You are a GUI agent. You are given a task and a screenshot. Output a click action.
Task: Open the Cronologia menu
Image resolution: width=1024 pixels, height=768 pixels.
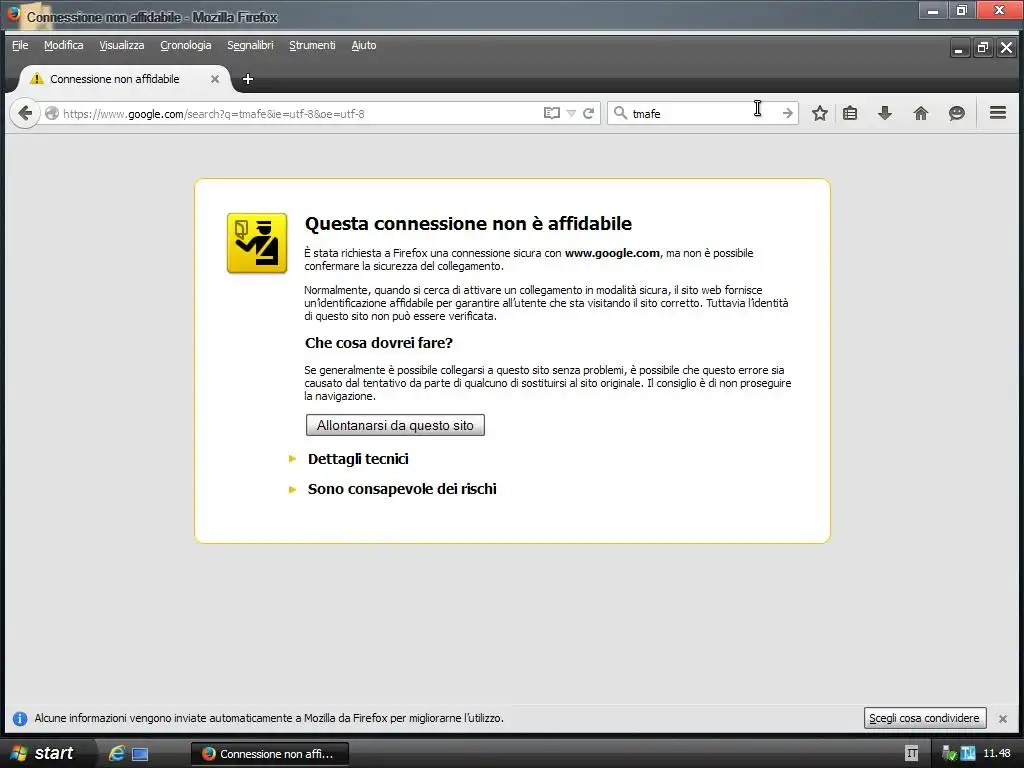coord(185,45)
